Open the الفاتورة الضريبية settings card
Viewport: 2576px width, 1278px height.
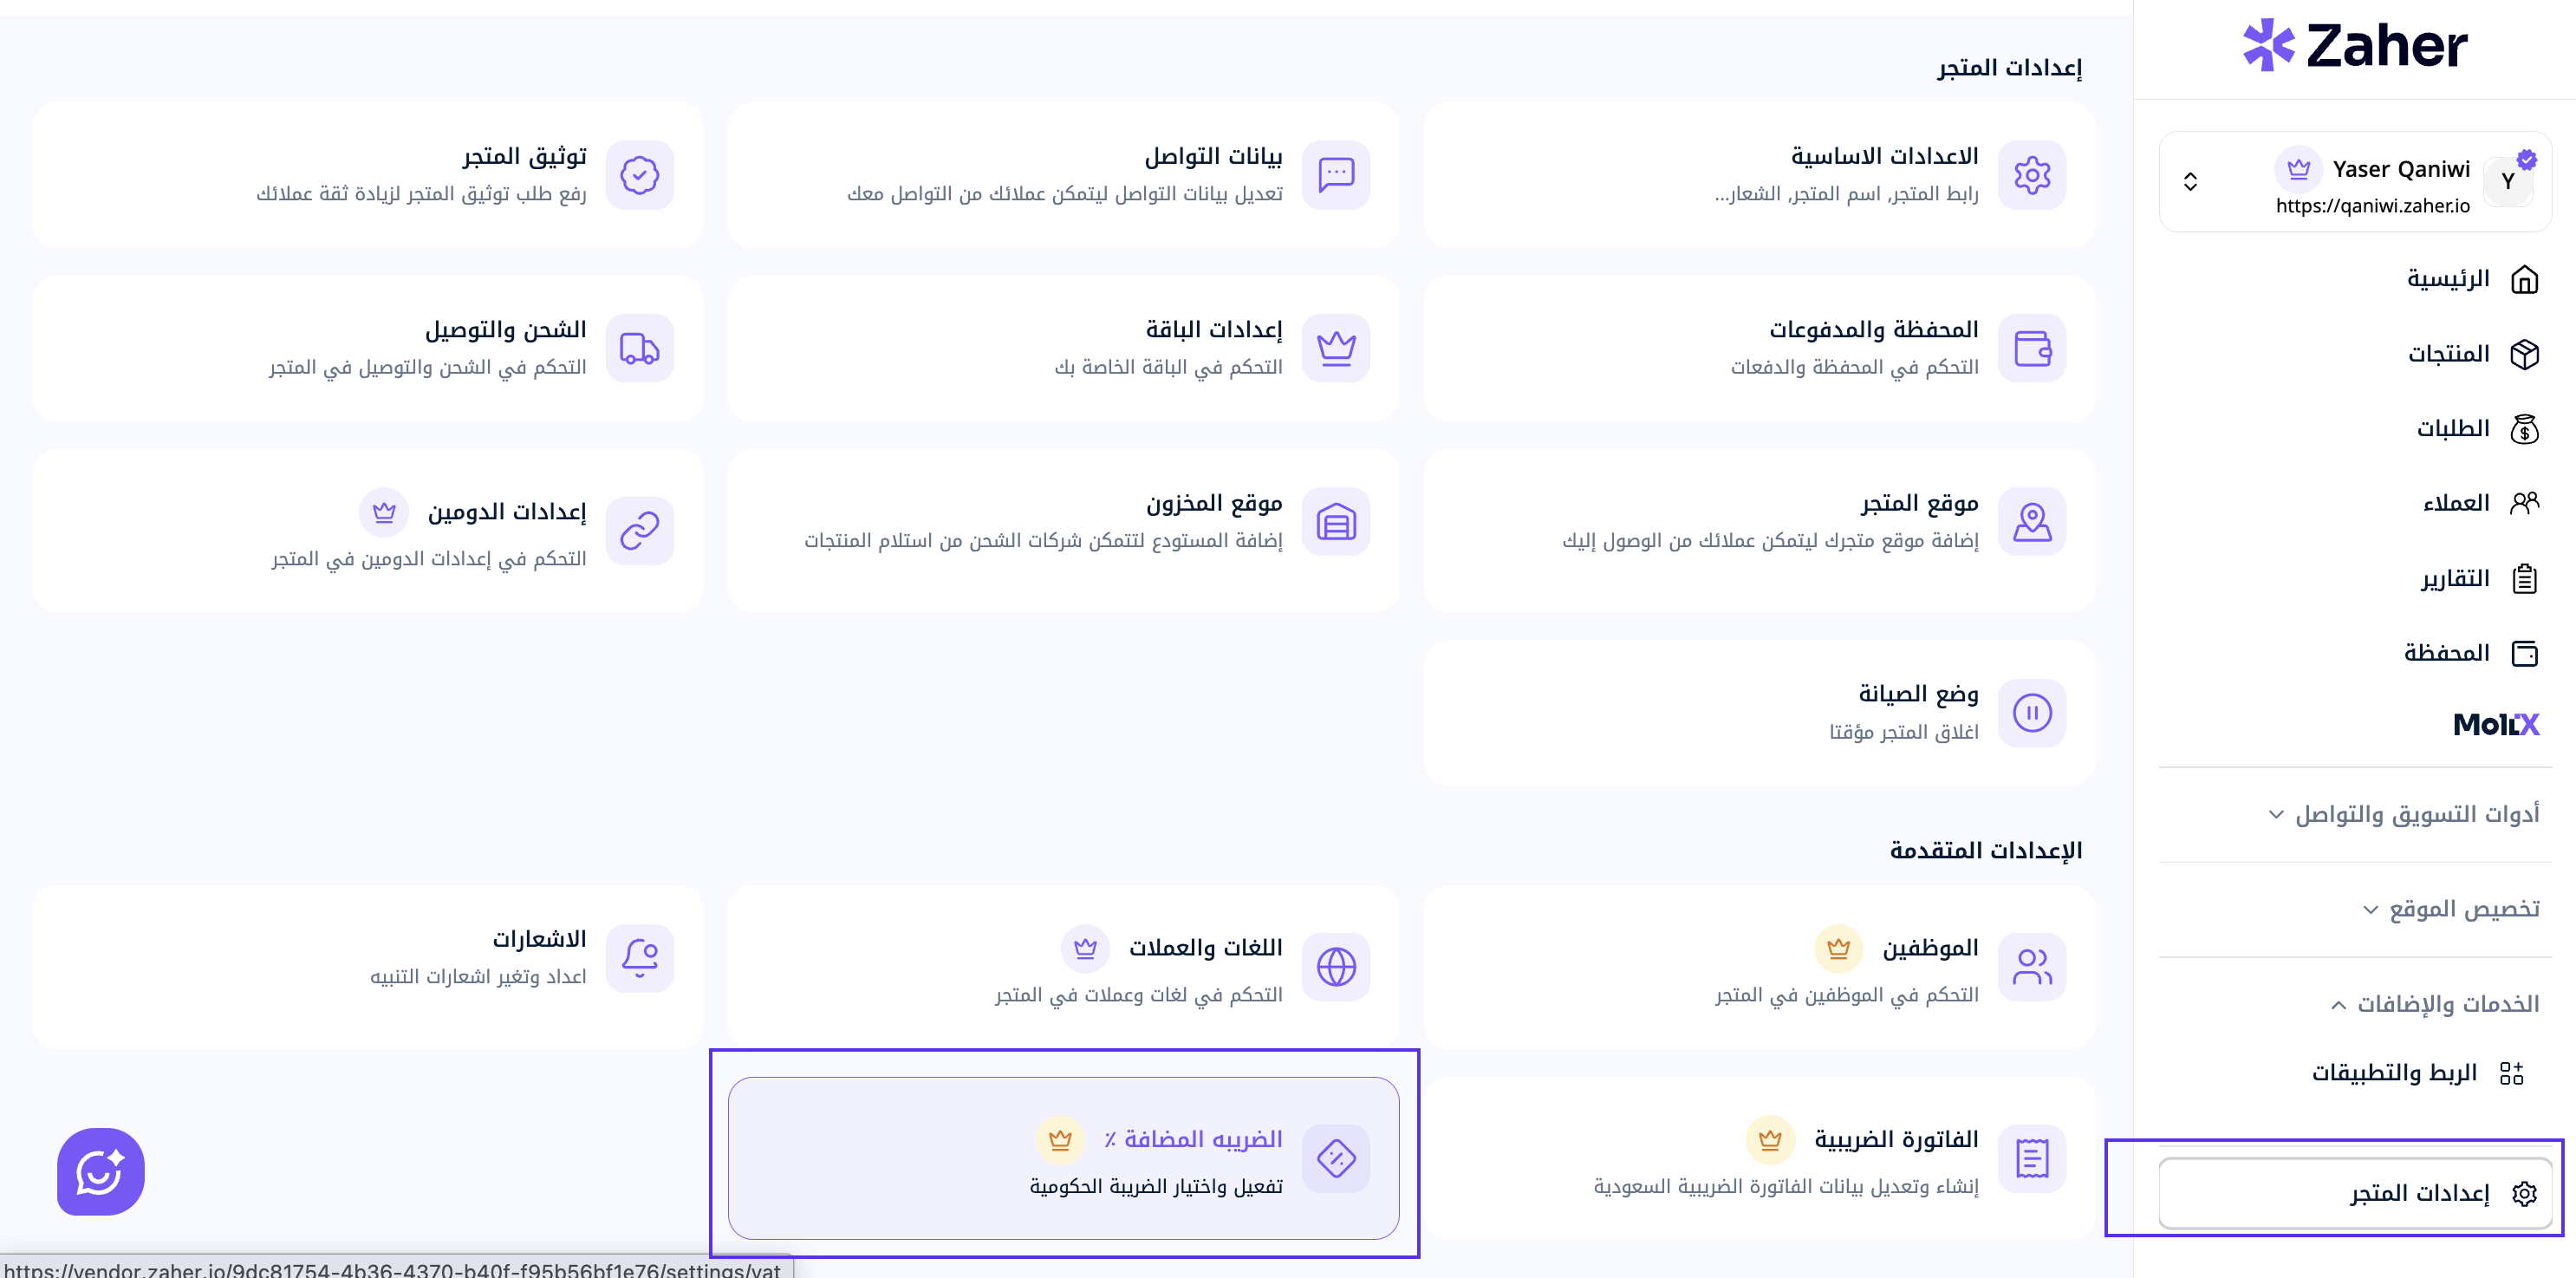(1759, 1159)
